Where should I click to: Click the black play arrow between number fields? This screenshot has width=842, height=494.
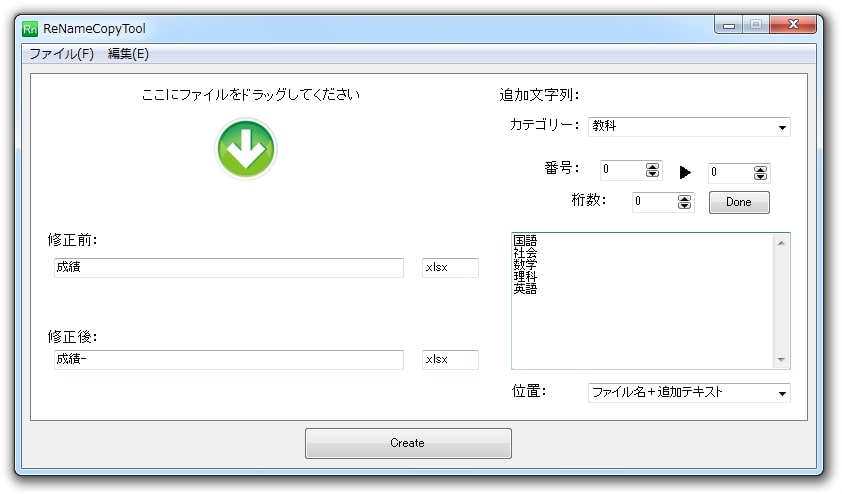(685, 172)
